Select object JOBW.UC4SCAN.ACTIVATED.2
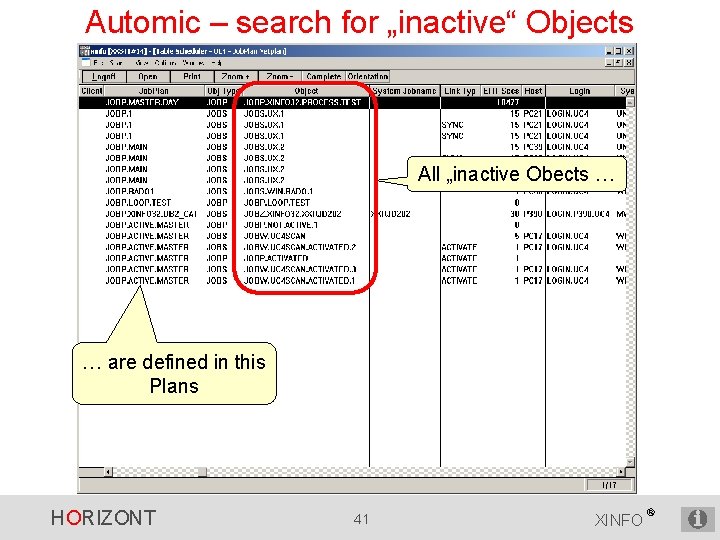The image size is (720, 540). (x=300, y=247)
